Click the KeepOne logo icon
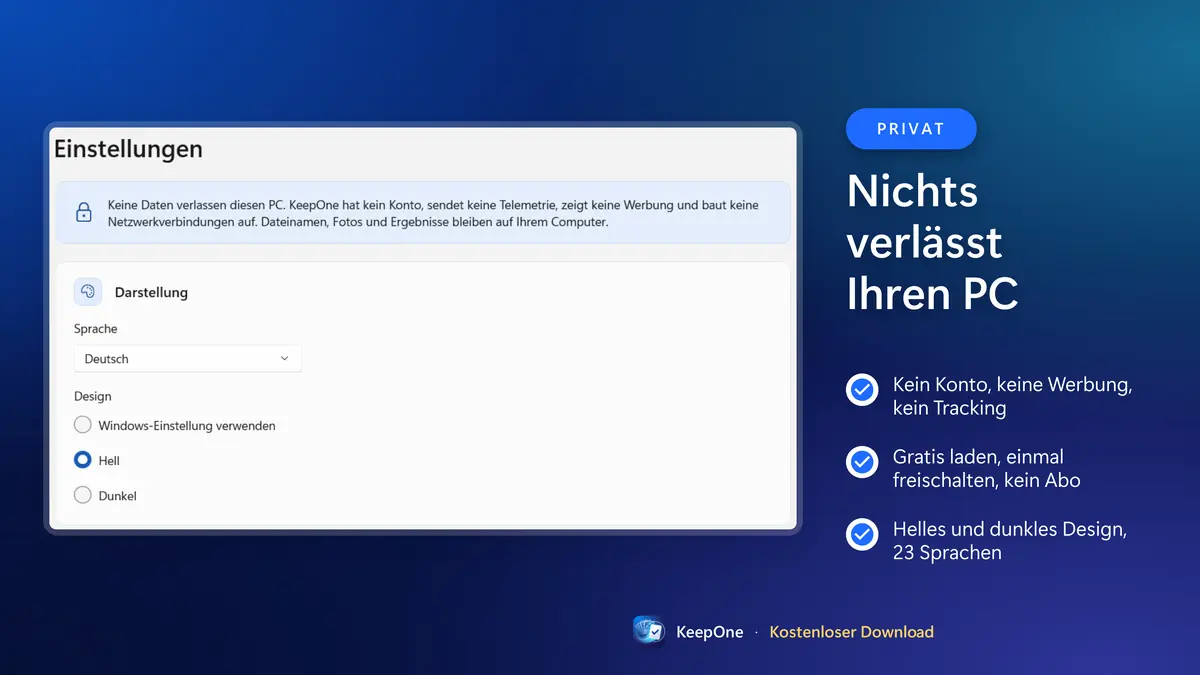The width and height of the screenshot is (1200, 675). coord(650,631)
